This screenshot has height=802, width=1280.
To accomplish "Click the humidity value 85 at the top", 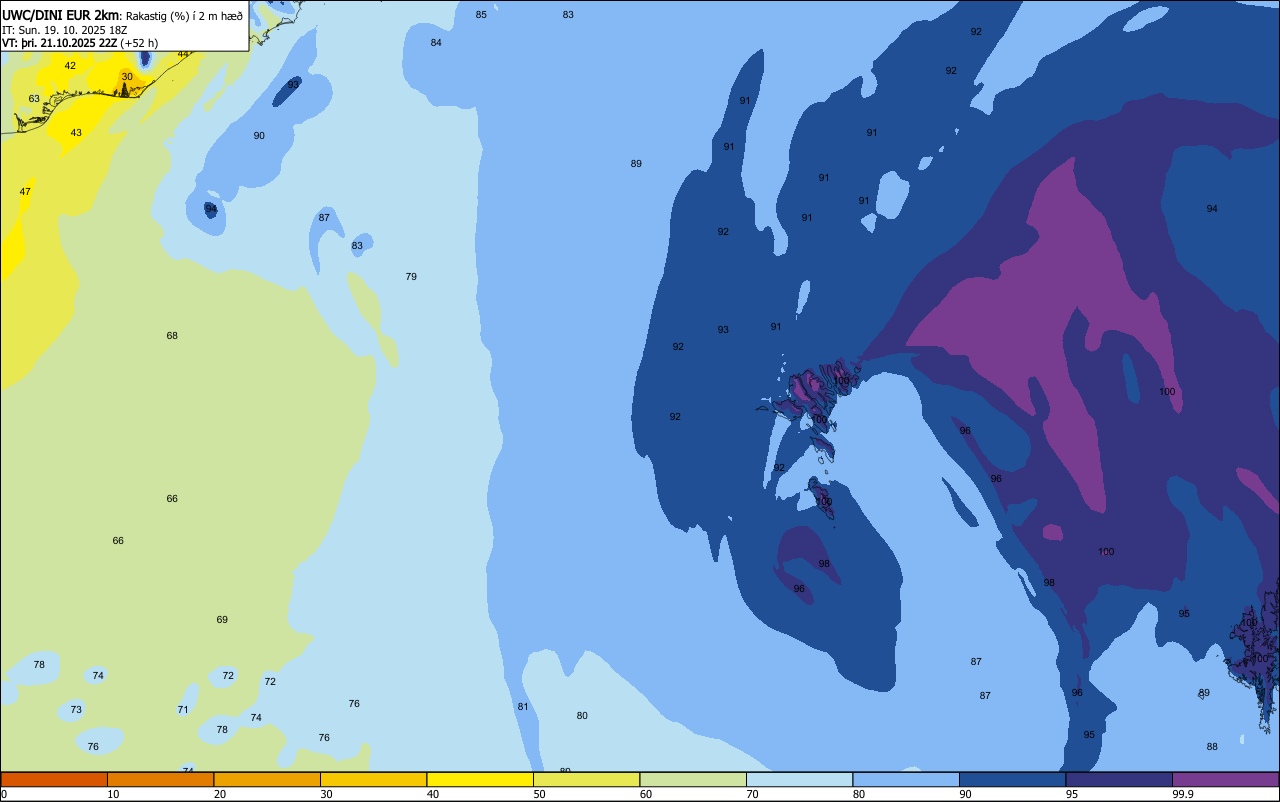I will (x=481, y=15).
